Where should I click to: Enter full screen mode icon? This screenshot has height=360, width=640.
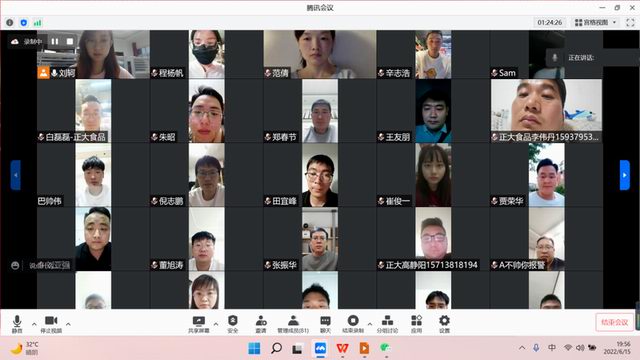tap(630, 22)
